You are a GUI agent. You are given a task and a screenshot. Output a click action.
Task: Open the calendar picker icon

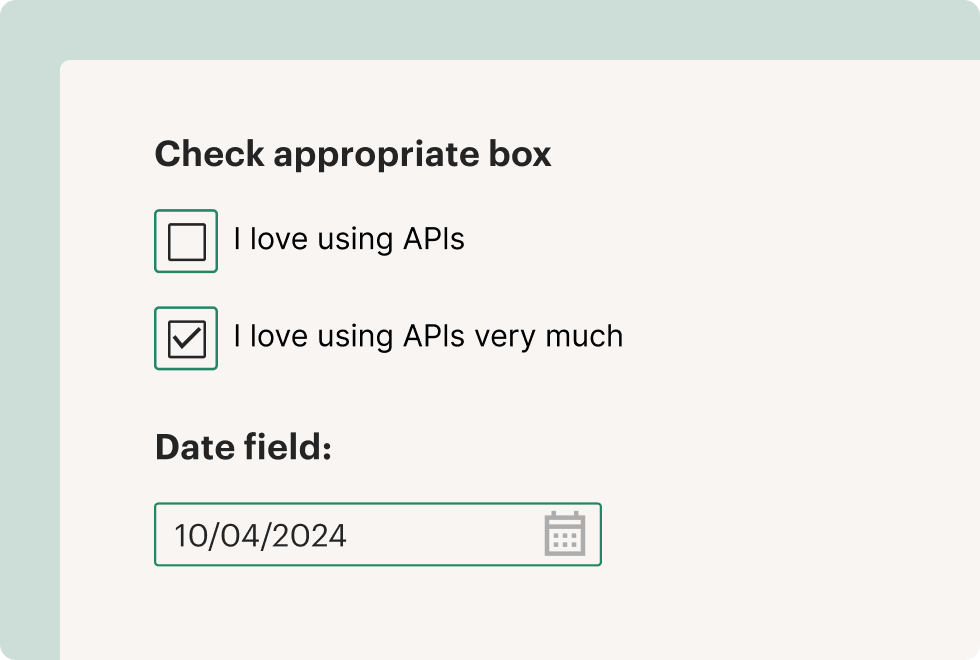coord(564,534)
